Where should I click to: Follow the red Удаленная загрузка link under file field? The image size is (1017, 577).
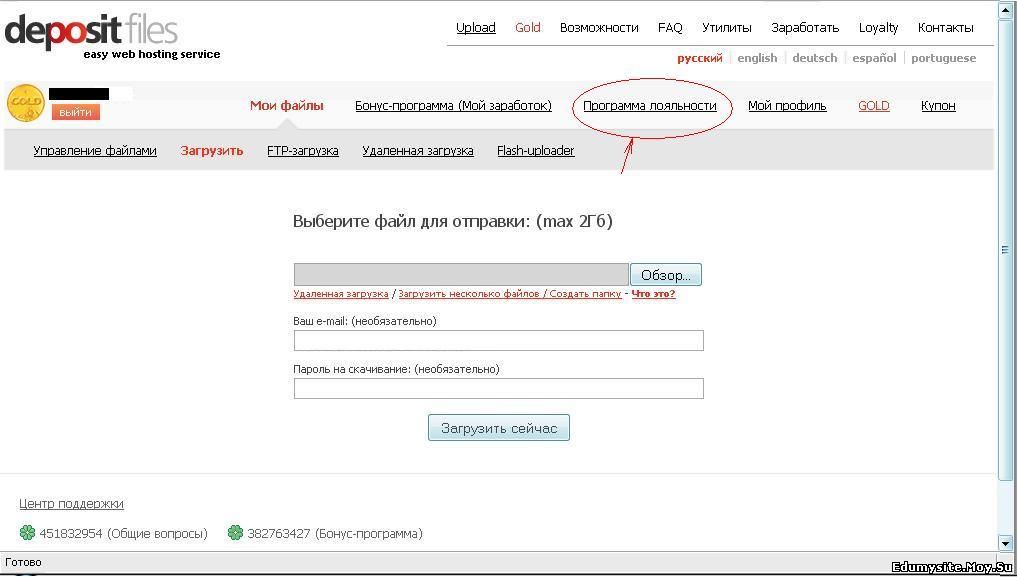tap(341, 294)
